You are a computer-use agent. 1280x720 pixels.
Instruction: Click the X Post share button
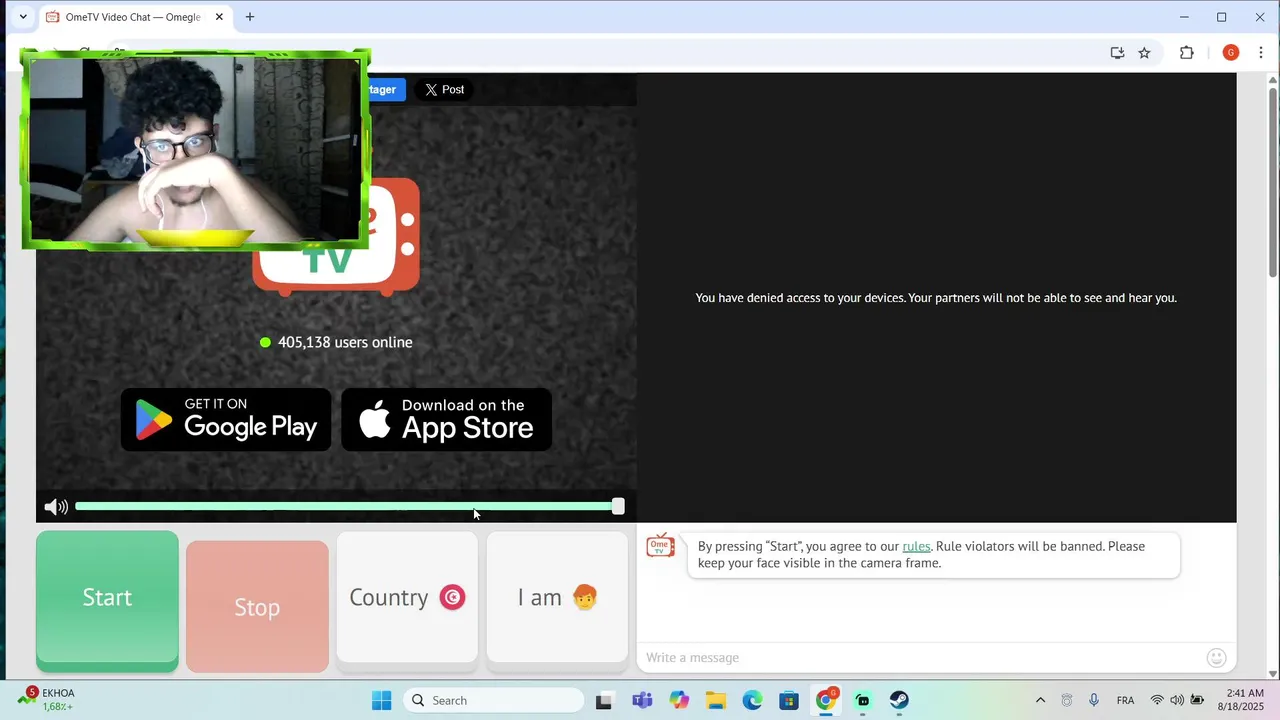(x=444, y=90)
